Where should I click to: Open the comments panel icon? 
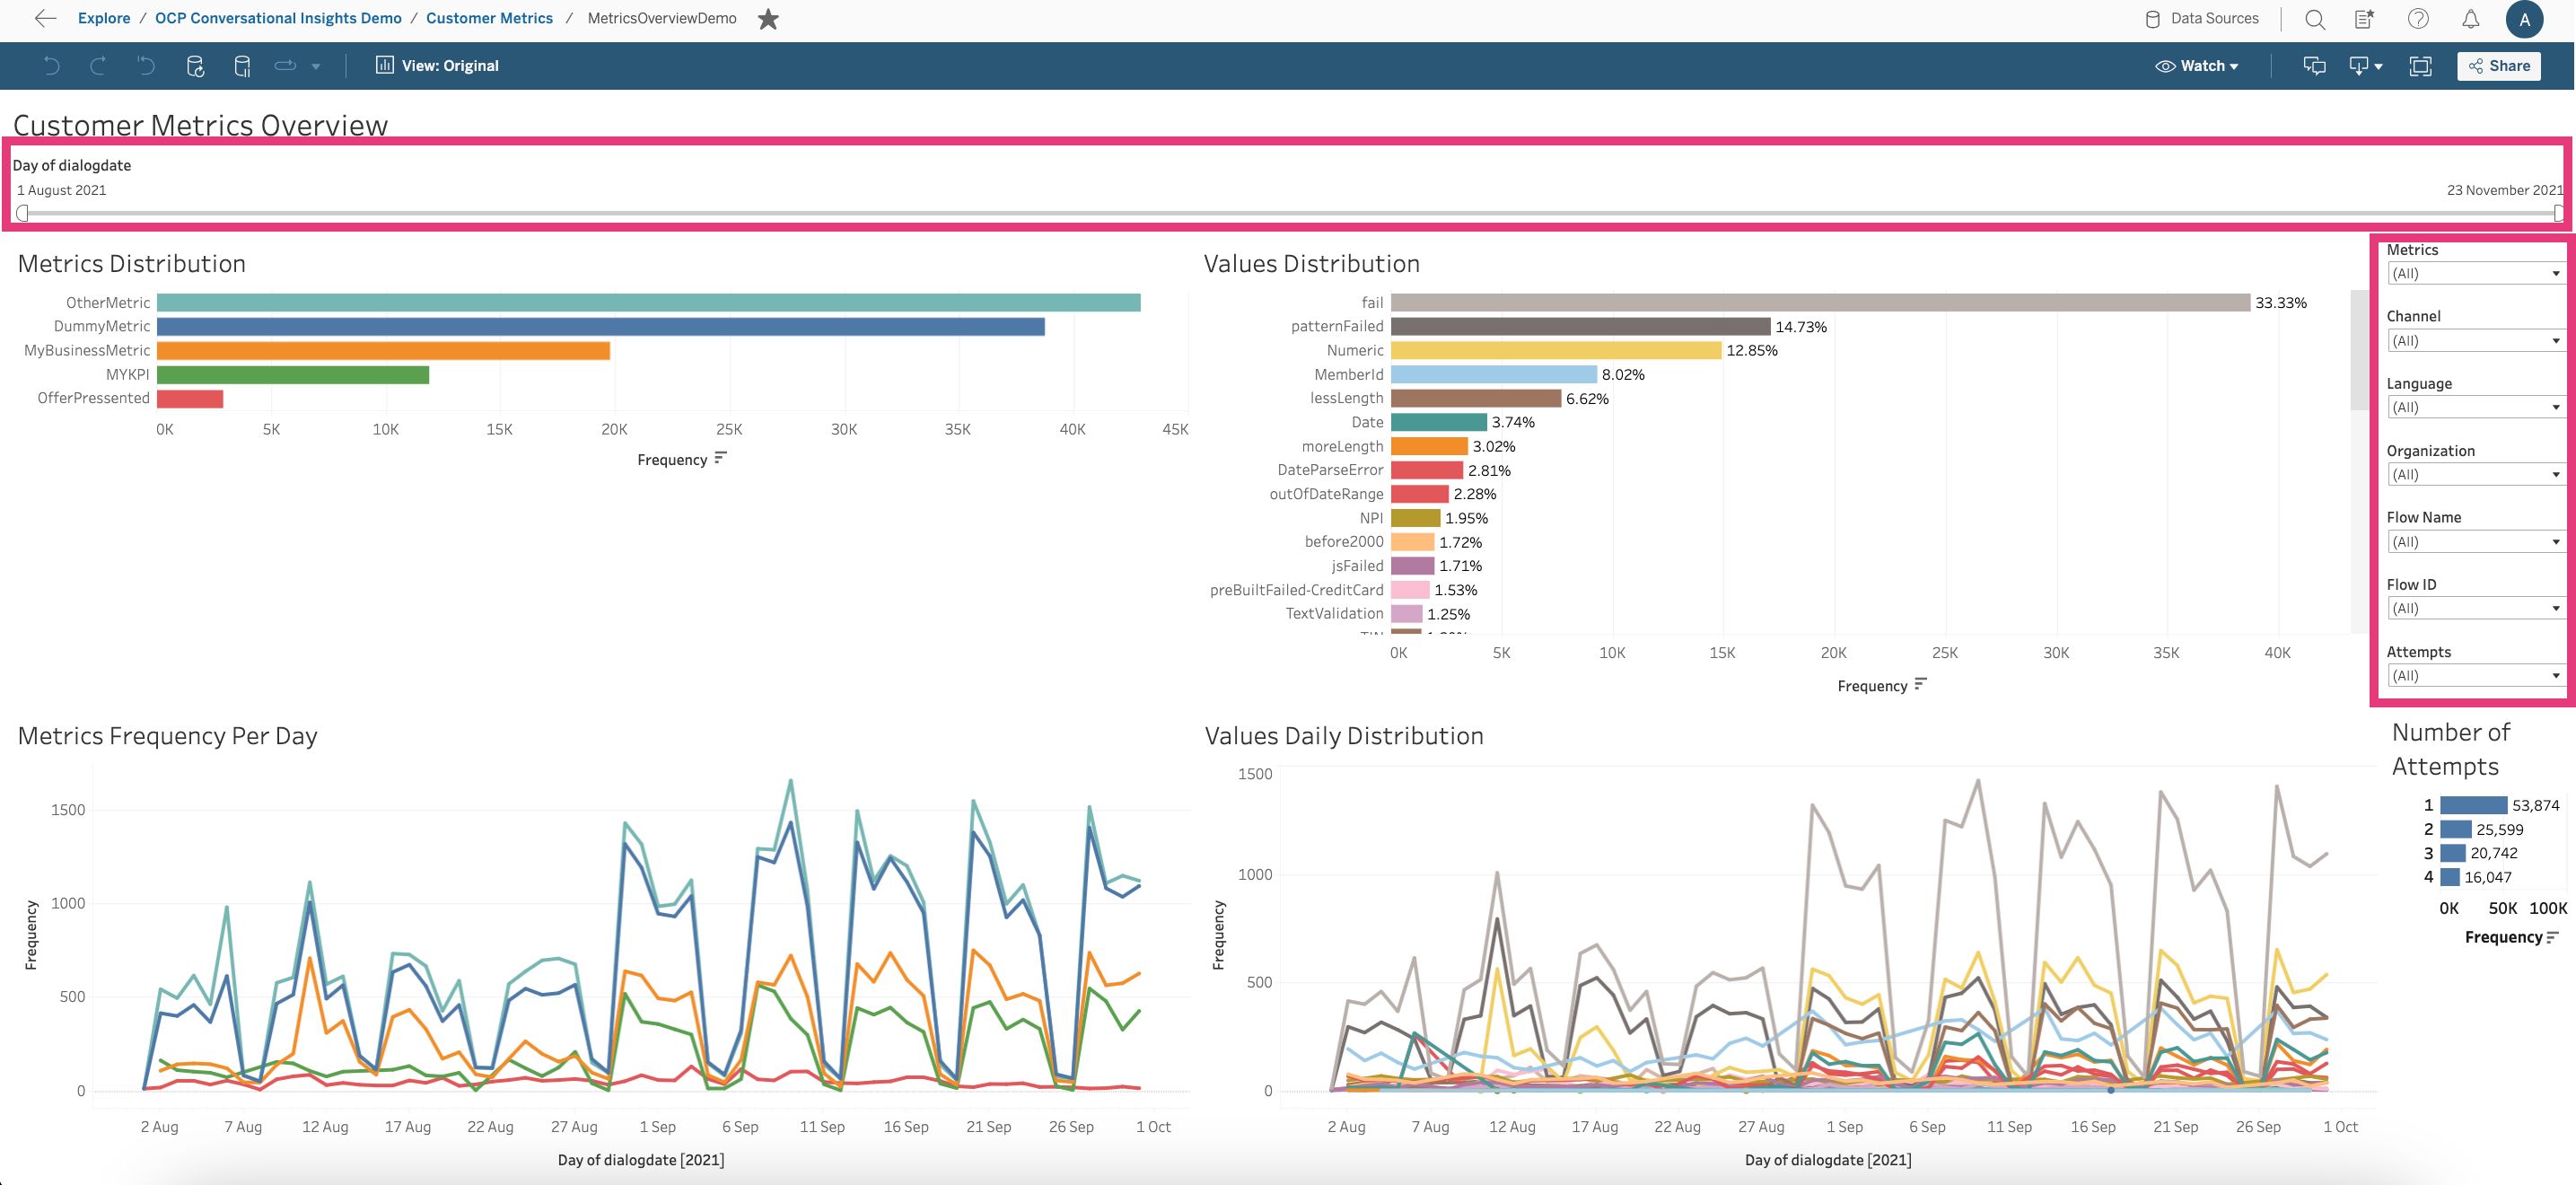pos(2314,66)
